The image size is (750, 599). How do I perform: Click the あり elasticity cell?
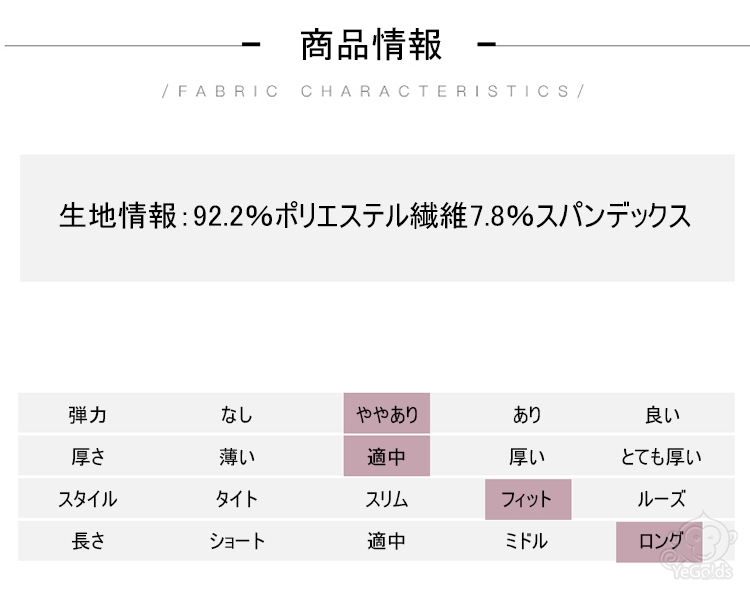[527, 414]
